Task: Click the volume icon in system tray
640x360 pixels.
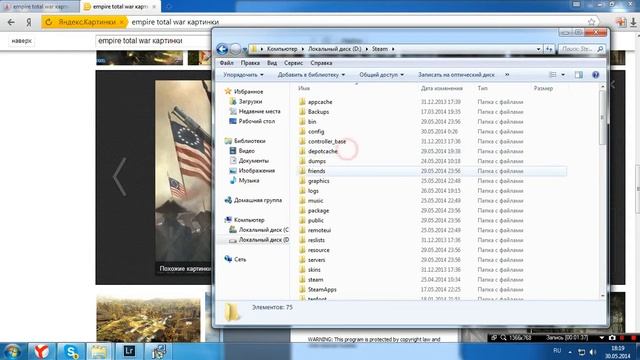Action: [593, 351]
